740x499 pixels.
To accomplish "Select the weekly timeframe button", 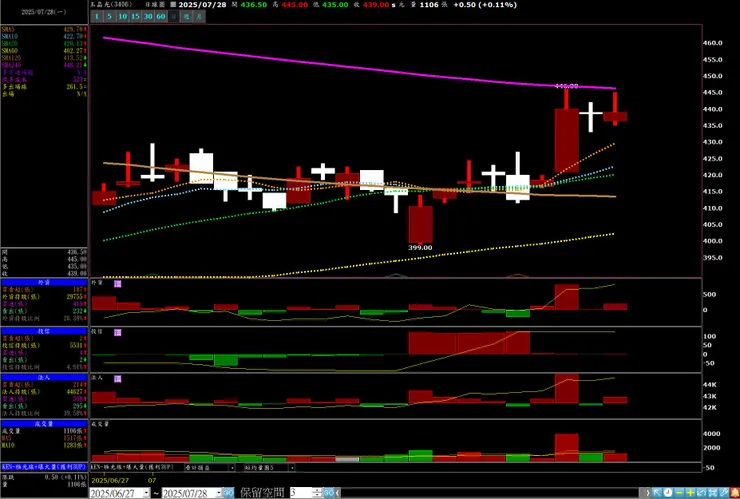I will click(x=186, y=17).
